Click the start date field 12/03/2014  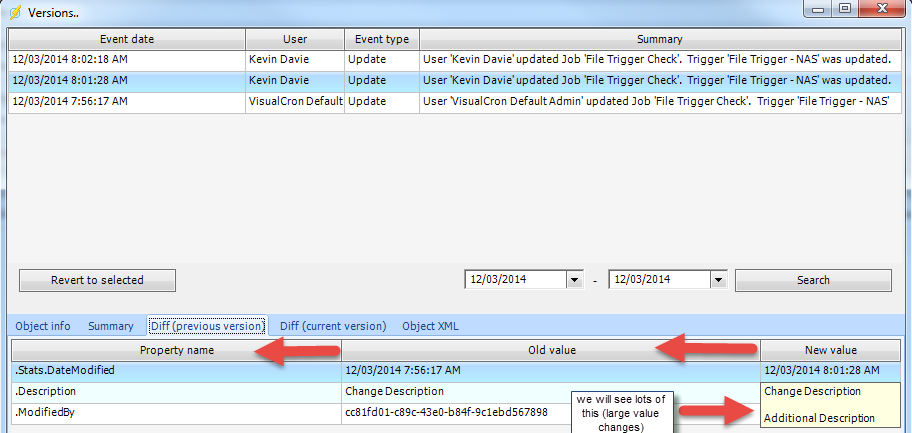pos(514,280)
